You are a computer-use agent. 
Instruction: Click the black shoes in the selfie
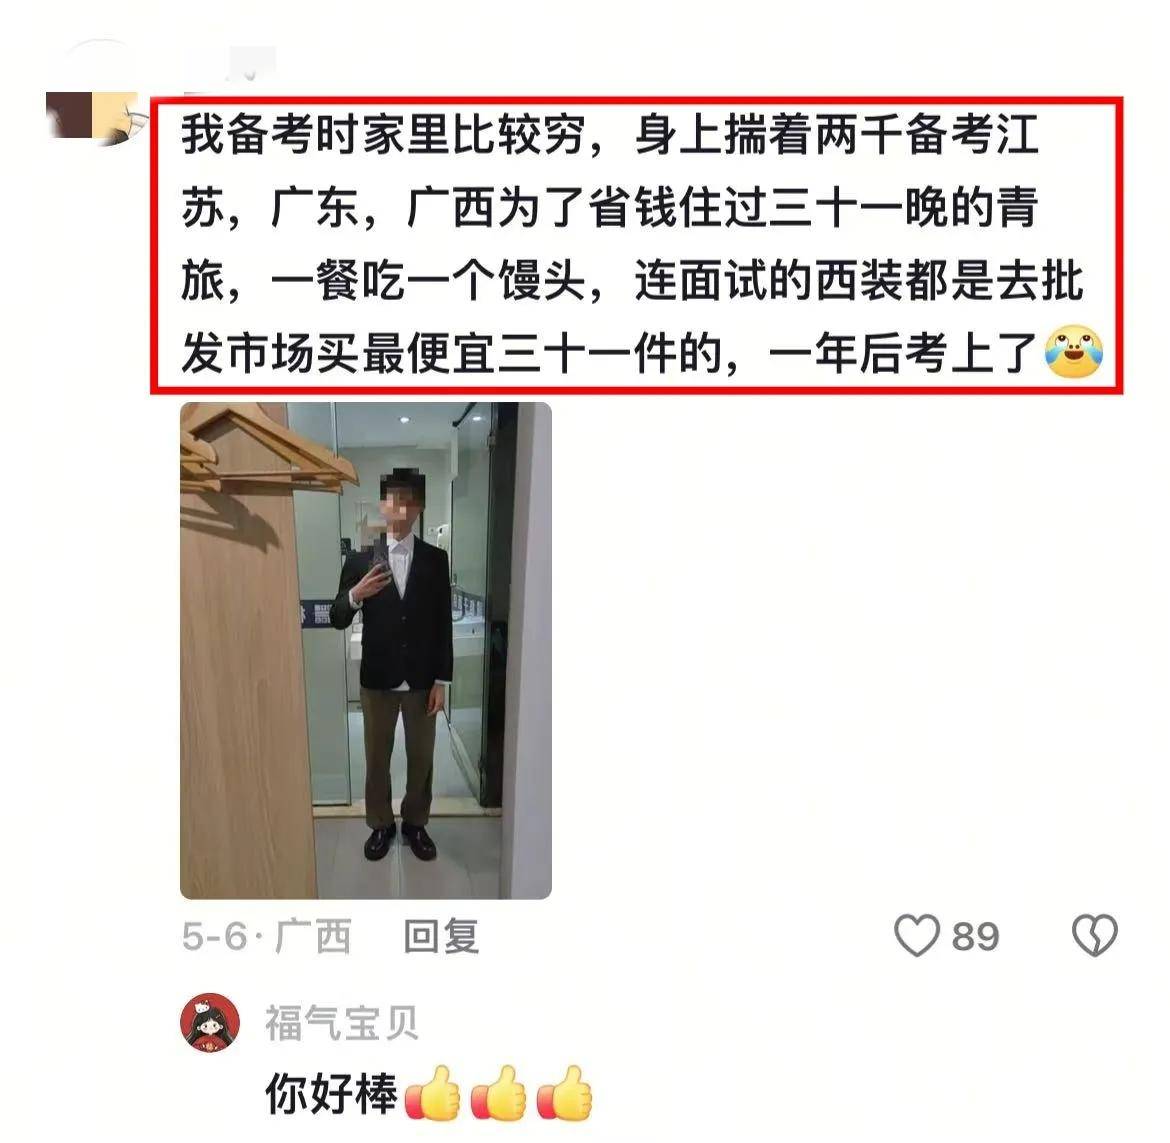coord(399,840)
